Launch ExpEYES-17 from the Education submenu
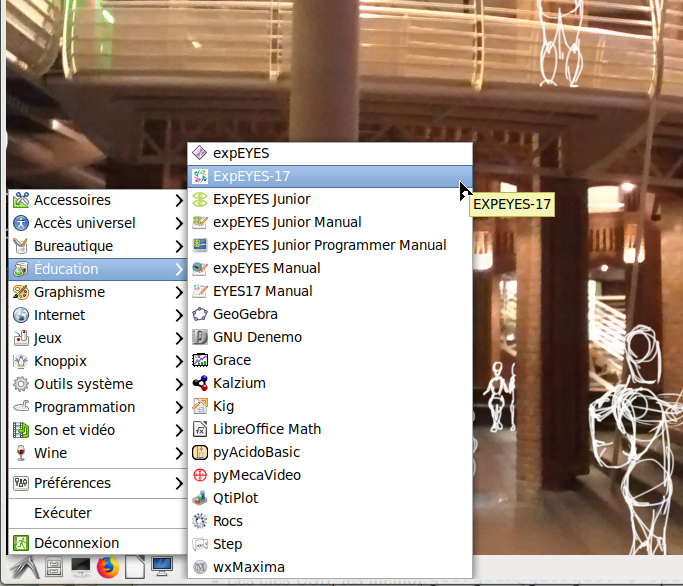Viewport: 683px width, 586px height. coord(250,176)
